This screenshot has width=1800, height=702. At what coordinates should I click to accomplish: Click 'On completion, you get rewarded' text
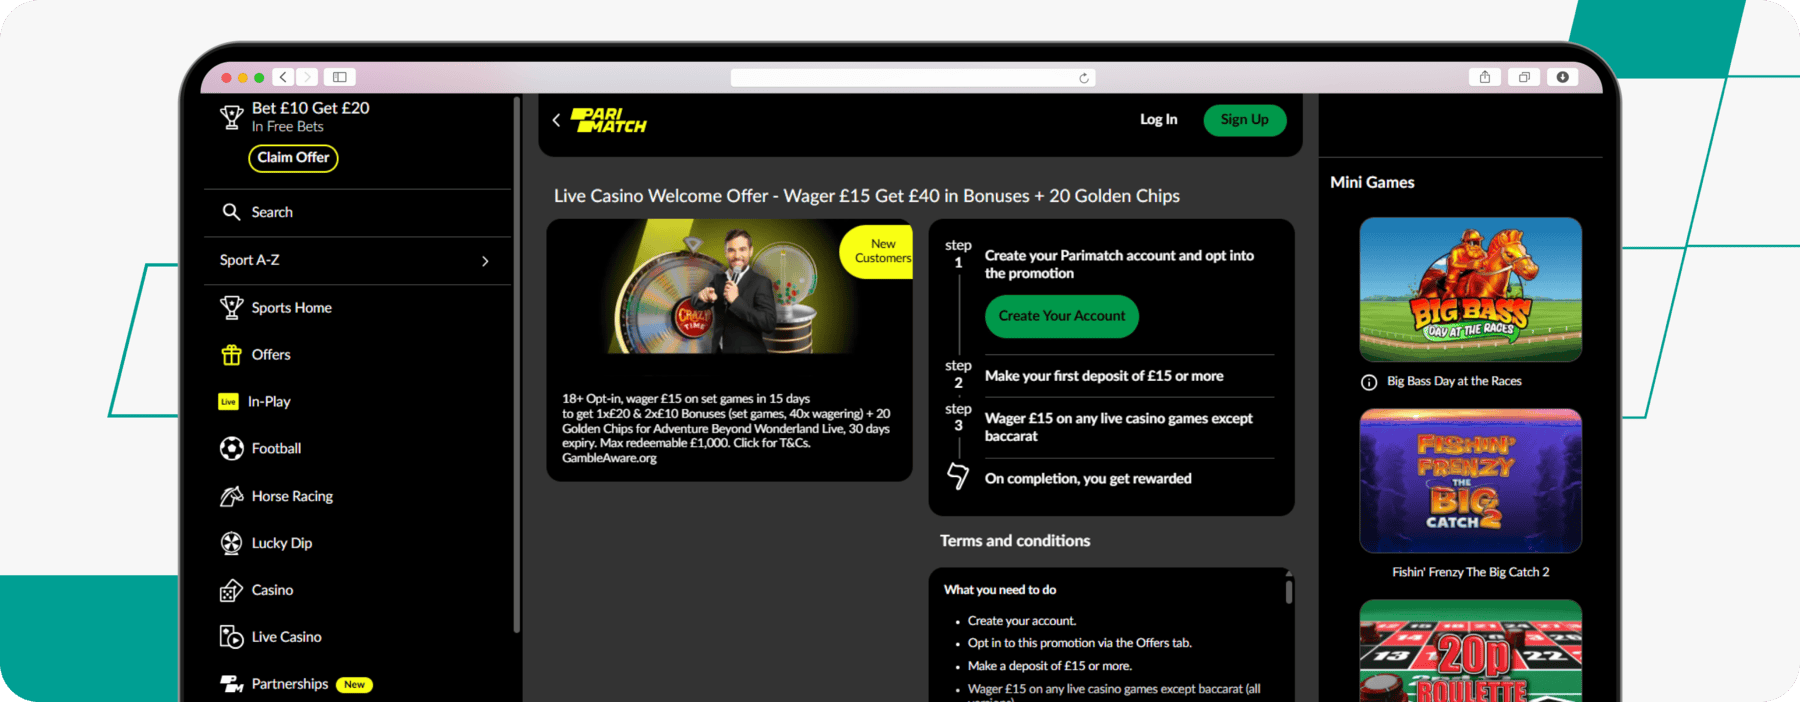click(1088, 479)
